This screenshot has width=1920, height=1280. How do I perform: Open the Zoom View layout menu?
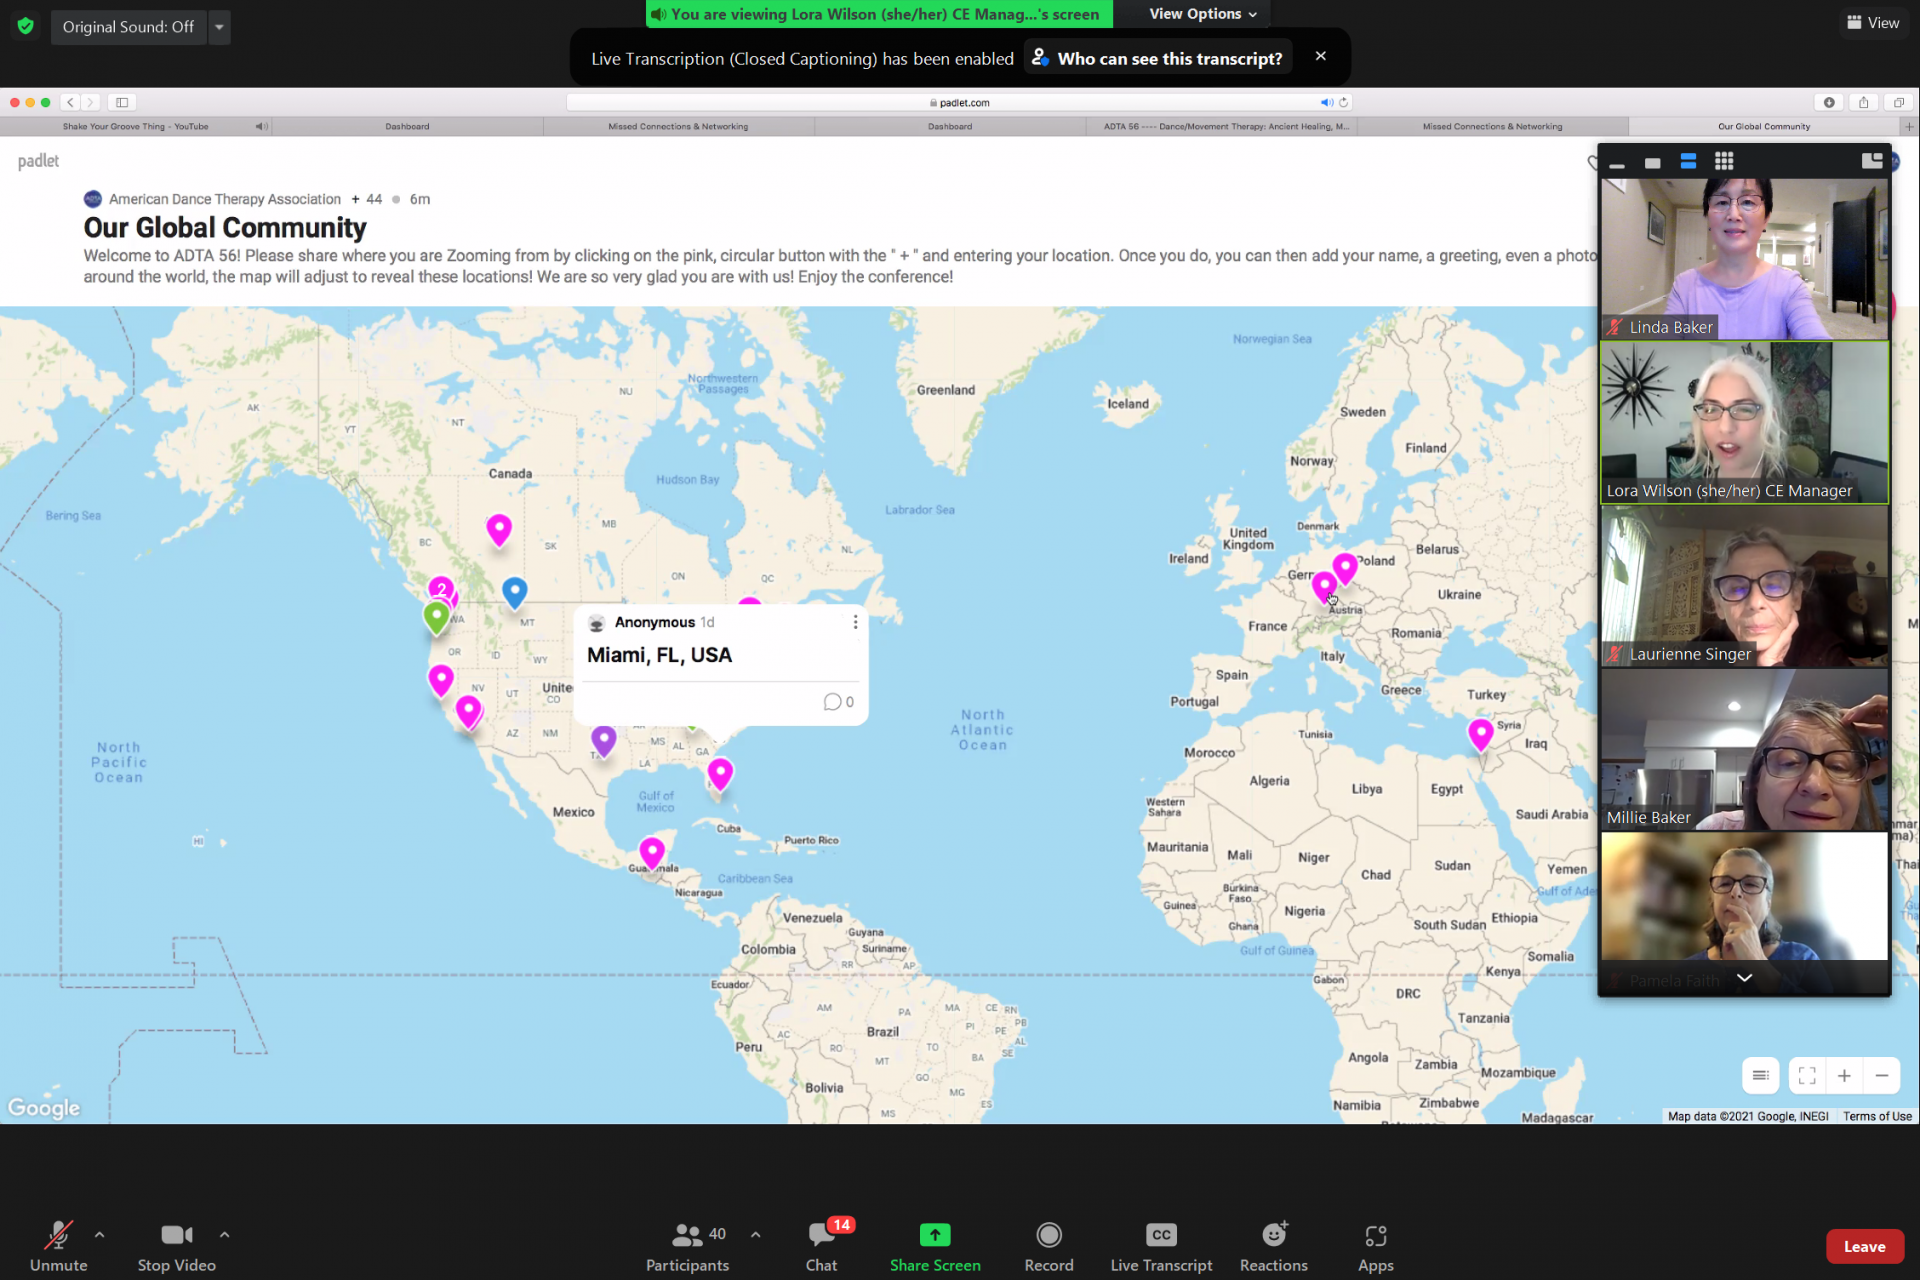click(1873, 23)
